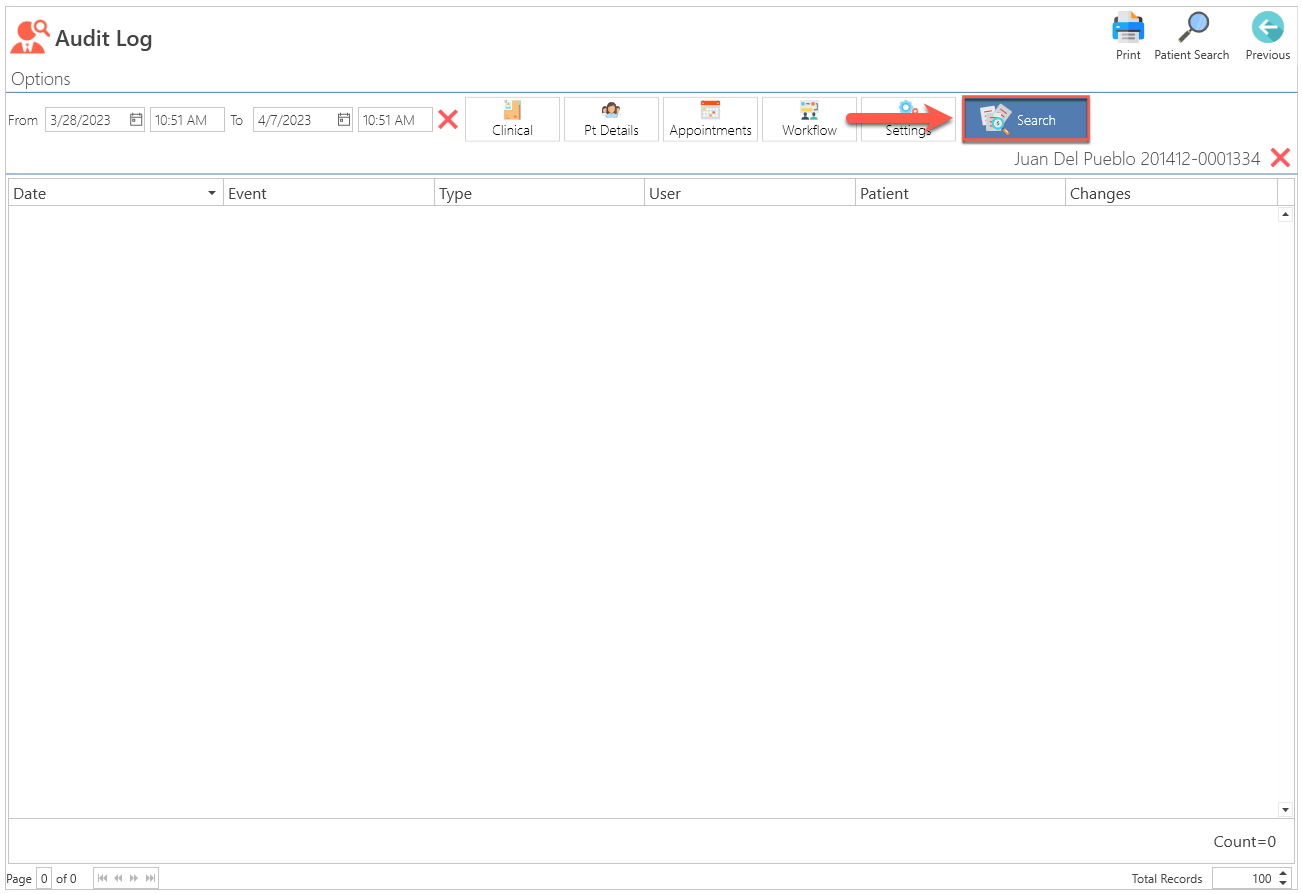
Task: Open the To date calendar picker
Action: (x=344, y=120)
